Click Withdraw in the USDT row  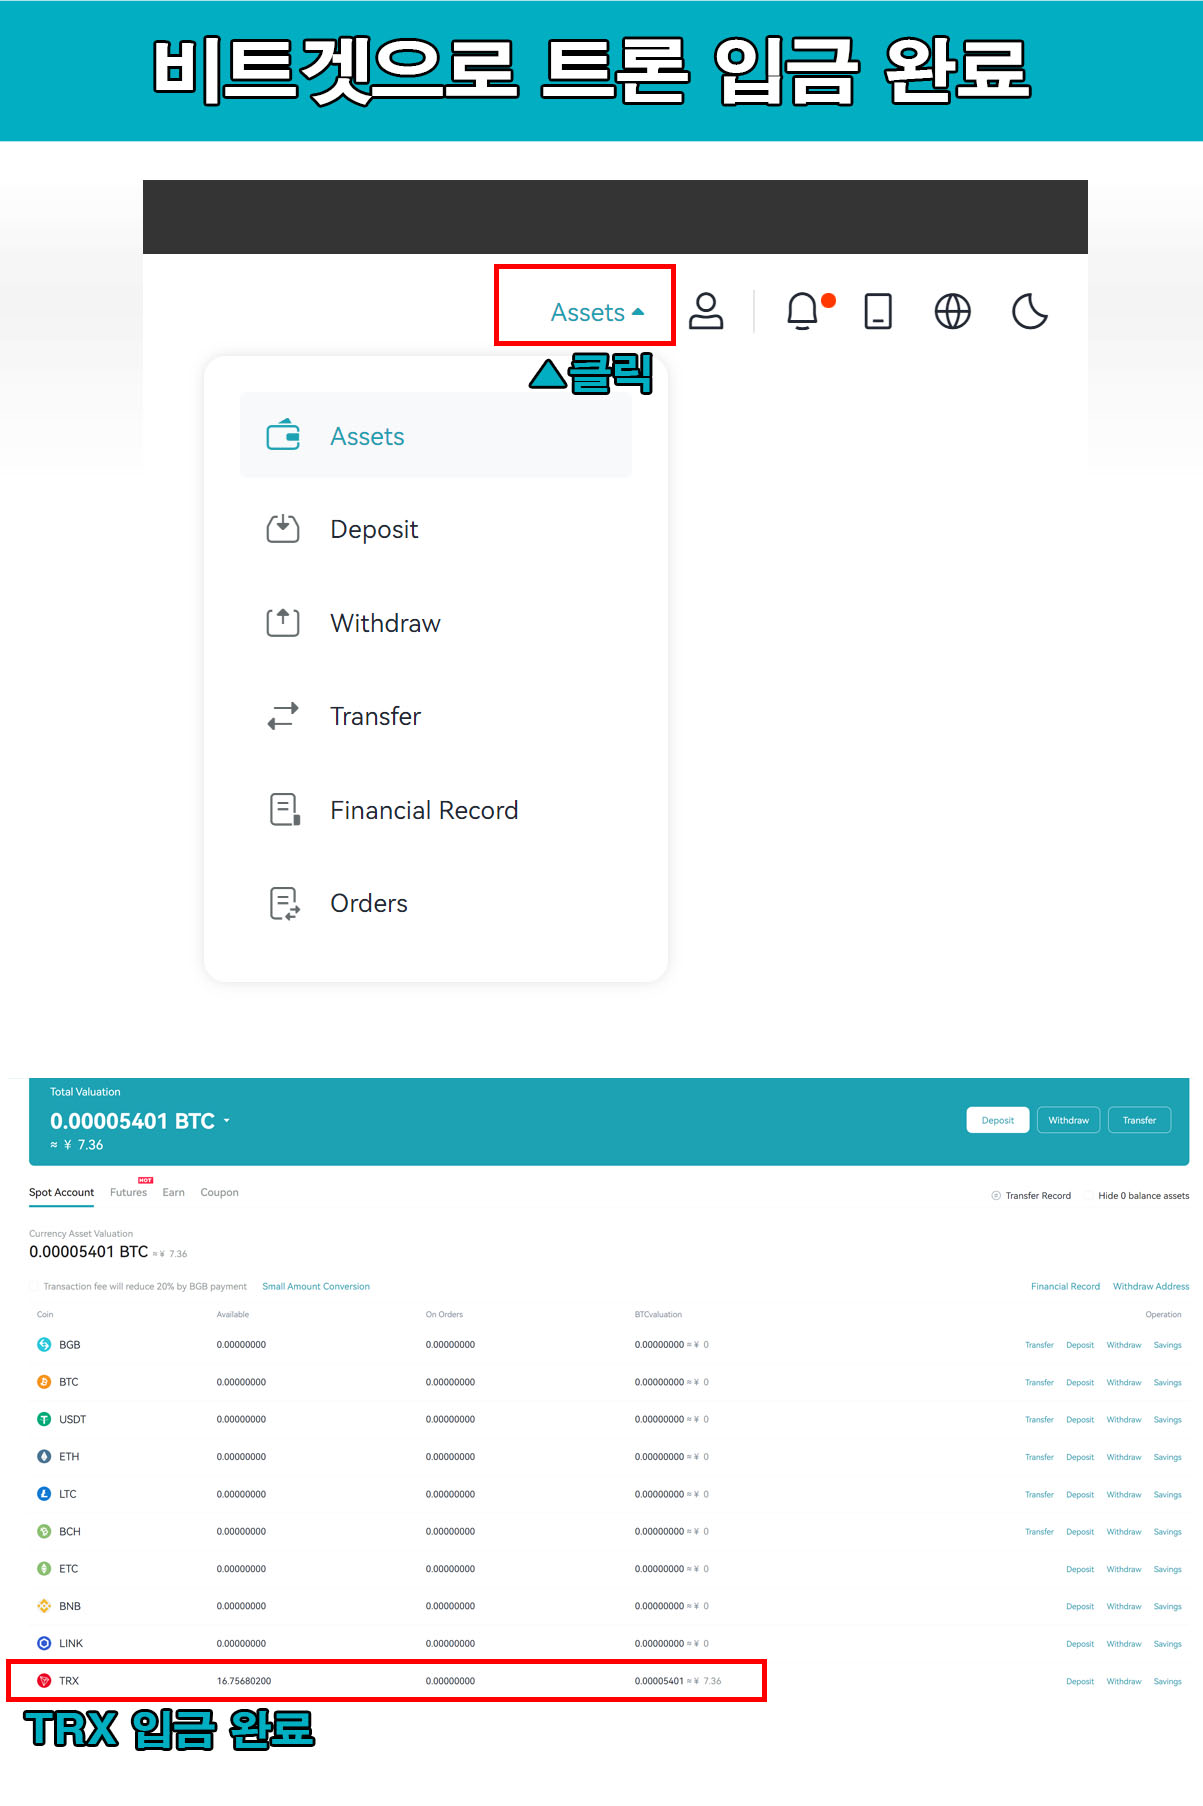click(x=1124, y=1419)
